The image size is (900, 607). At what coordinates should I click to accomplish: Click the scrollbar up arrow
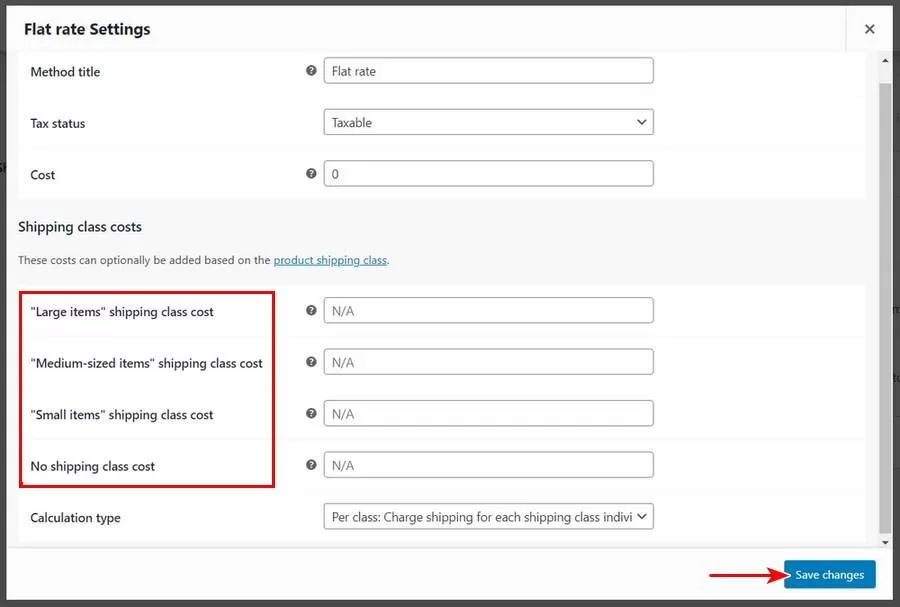tap(884, 60)
